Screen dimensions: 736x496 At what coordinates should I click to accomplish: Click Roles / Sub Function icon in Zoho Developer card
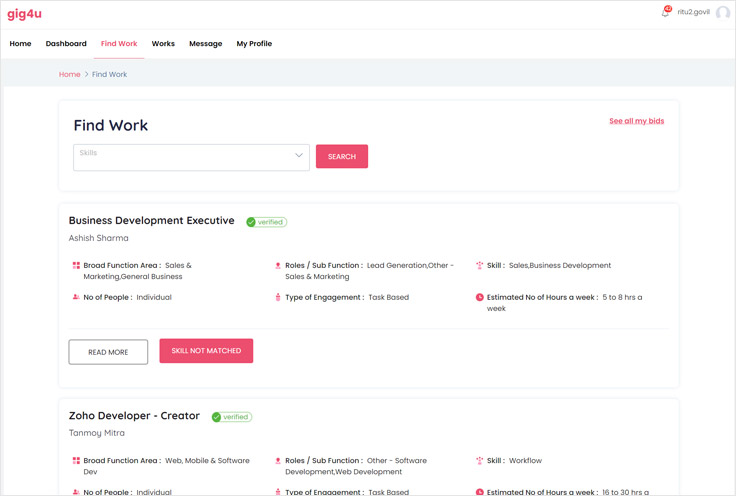[278, 460]
